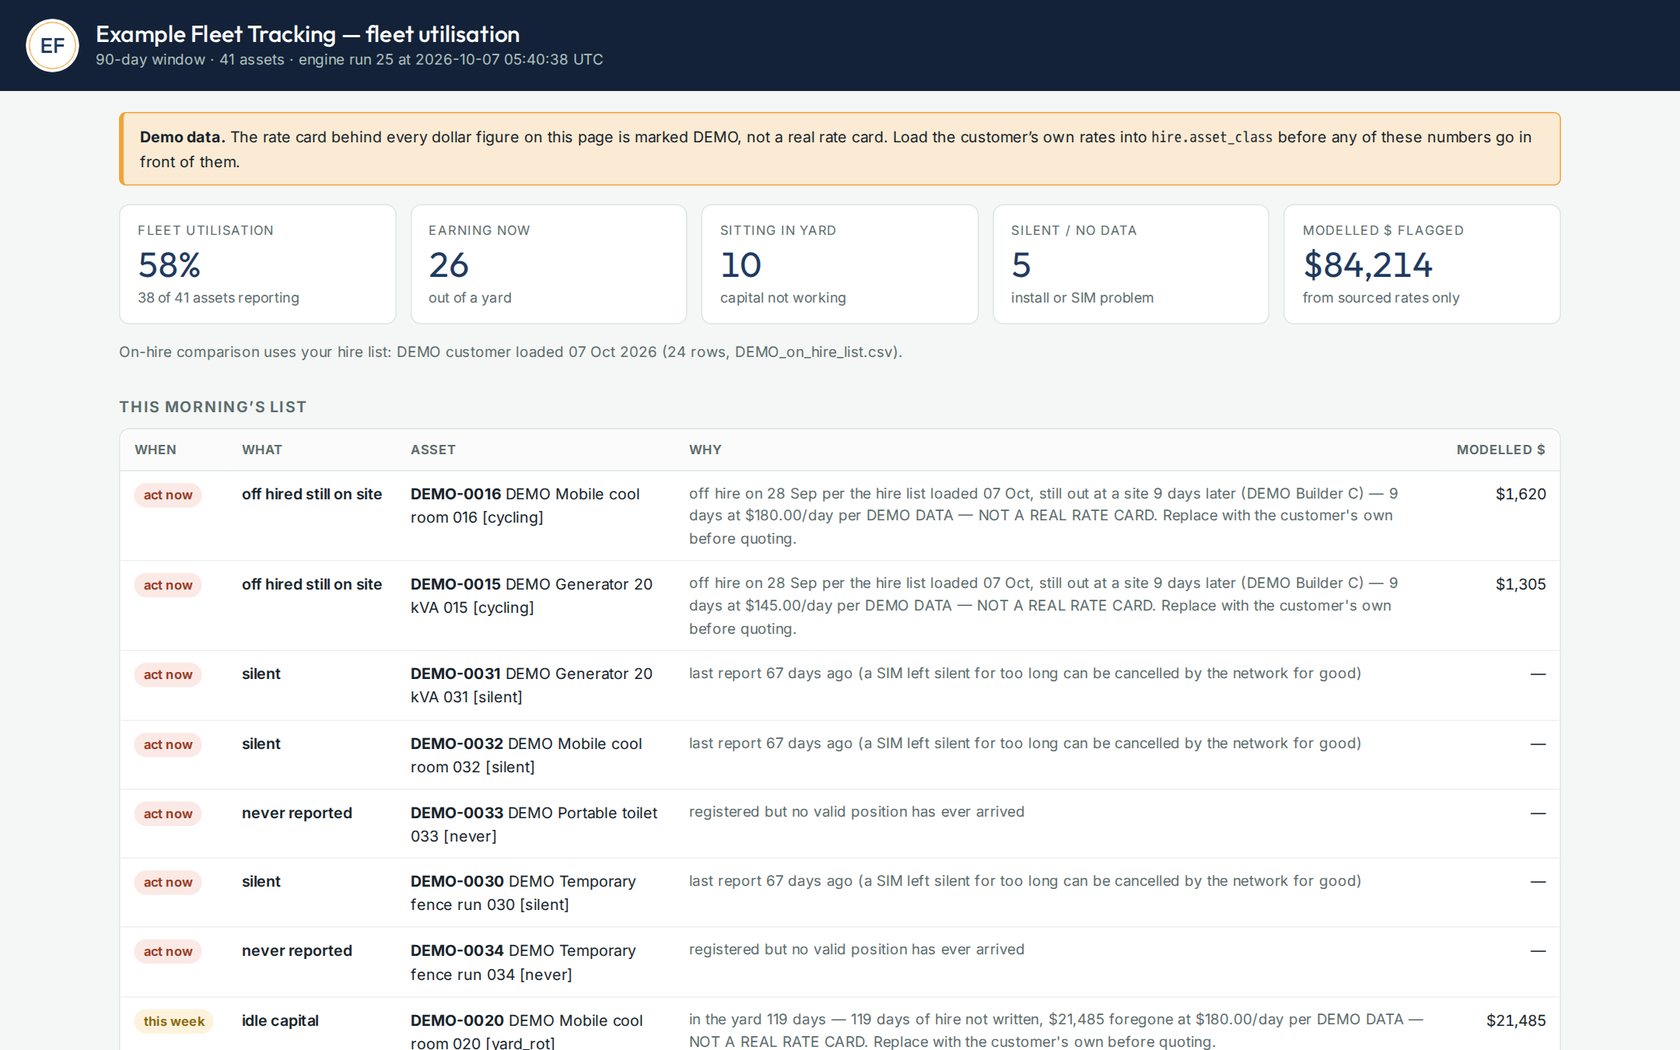Click the $84,214 modelled flagged total
Screen dimensions: 1680x1050
point(1367,265)
